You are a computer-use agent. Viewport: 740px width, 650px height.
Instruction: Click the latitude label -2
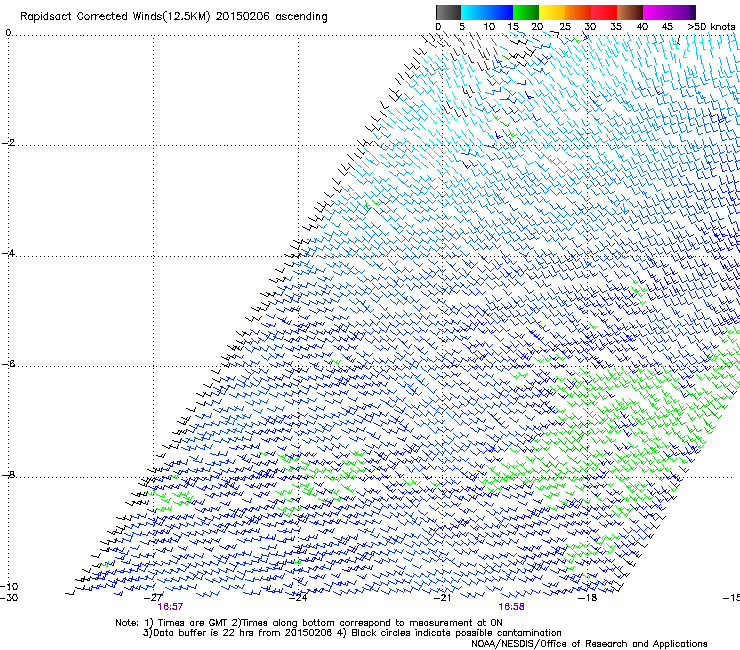8,143
